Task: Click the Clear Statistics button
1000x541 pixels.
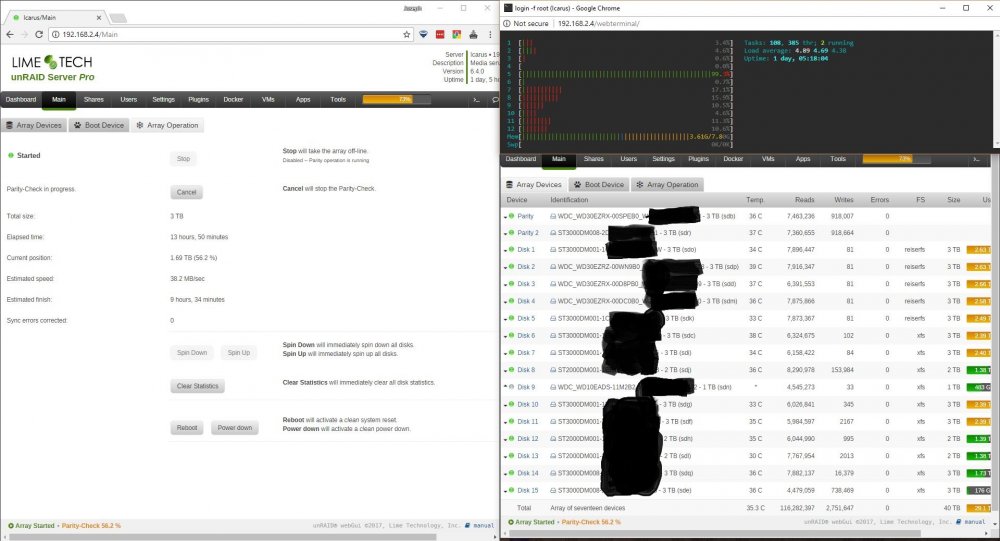Action: tap(198, 386)
